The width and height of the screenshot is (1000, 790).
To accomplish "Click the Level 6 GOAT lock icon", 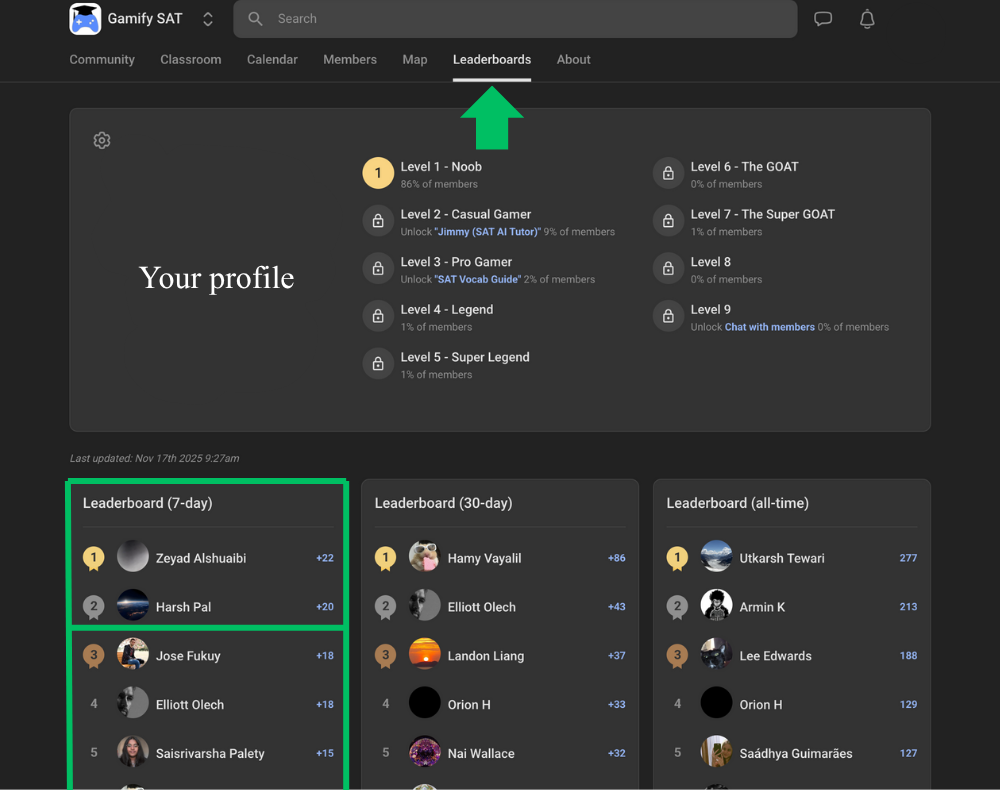I will coord(668,174).
